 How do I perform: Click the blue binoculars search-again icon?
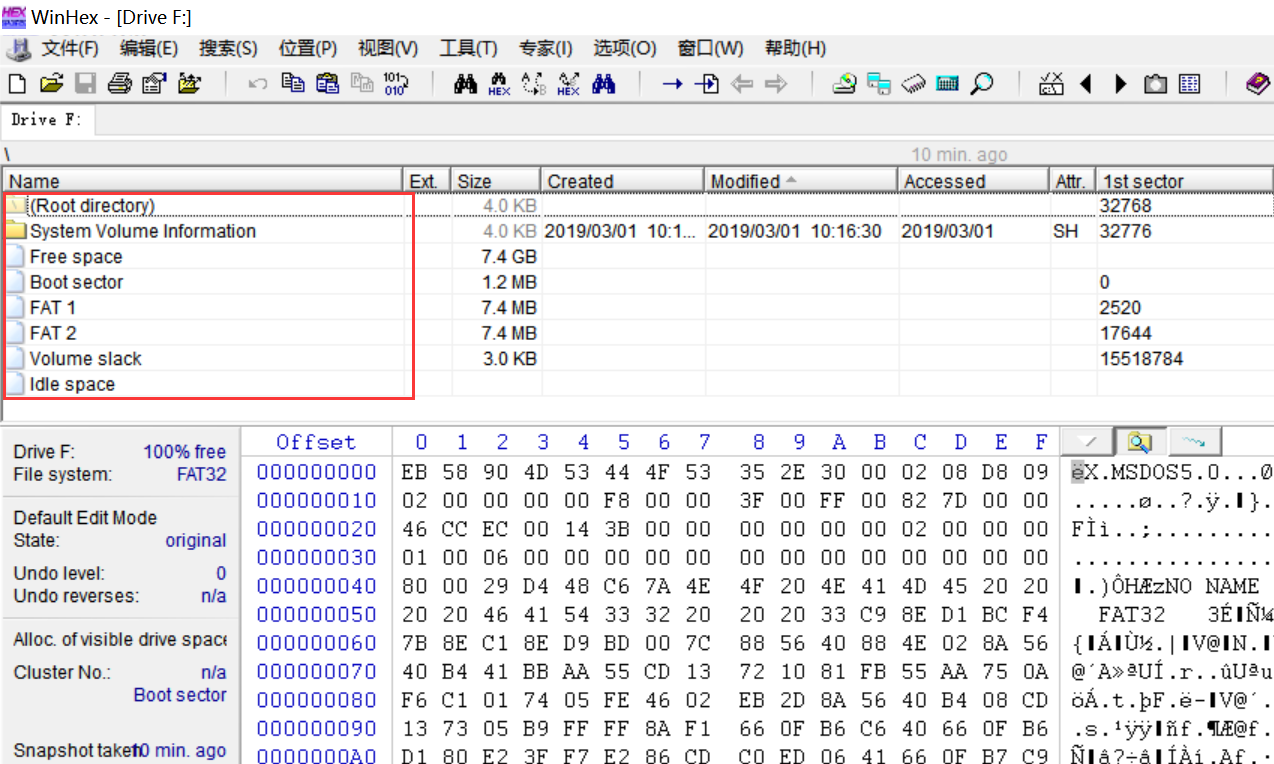coord(603,84)
